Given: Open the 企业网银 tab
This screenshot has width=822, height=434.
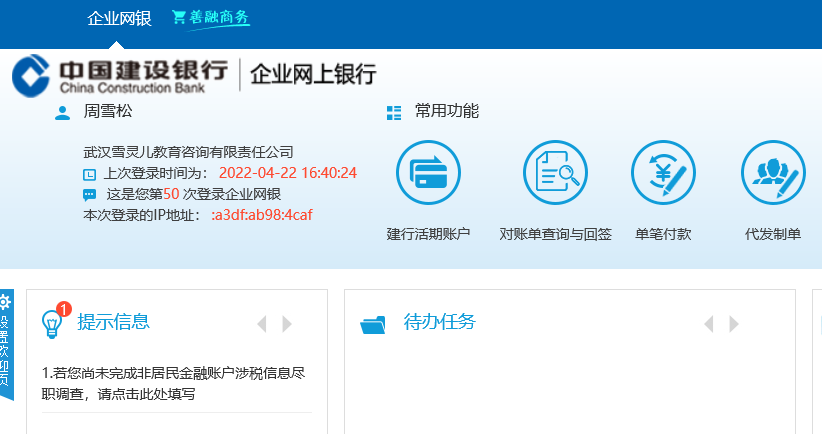Looking at the screenshot, I should (x=120, y=19).
